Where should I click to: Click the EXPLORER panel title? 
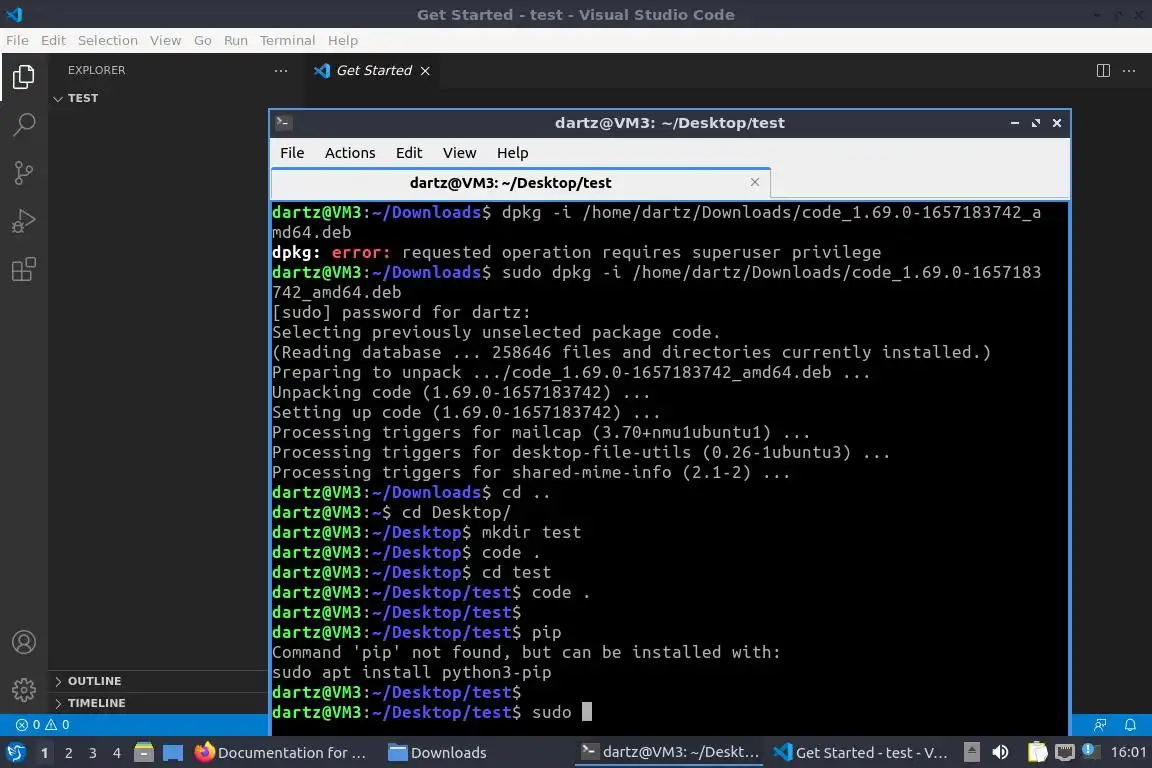pos(96,71)
